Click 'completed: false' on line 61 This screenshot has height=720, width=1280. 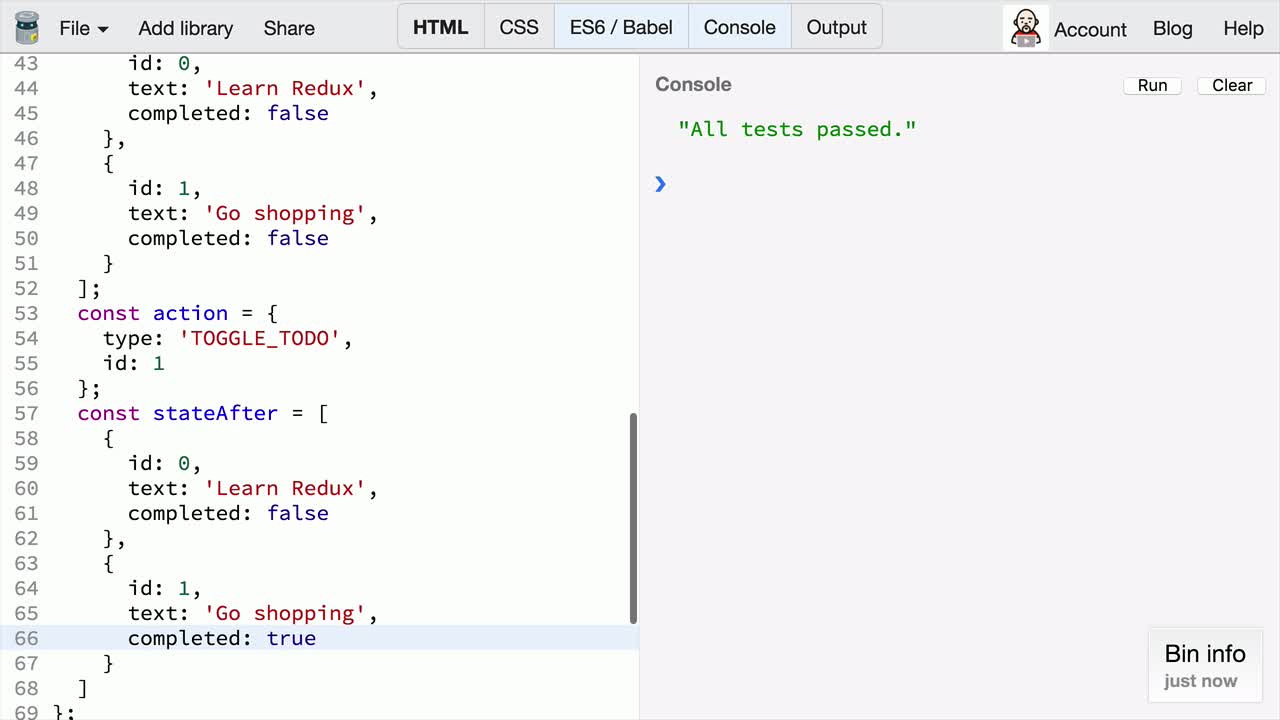point(228,513)
